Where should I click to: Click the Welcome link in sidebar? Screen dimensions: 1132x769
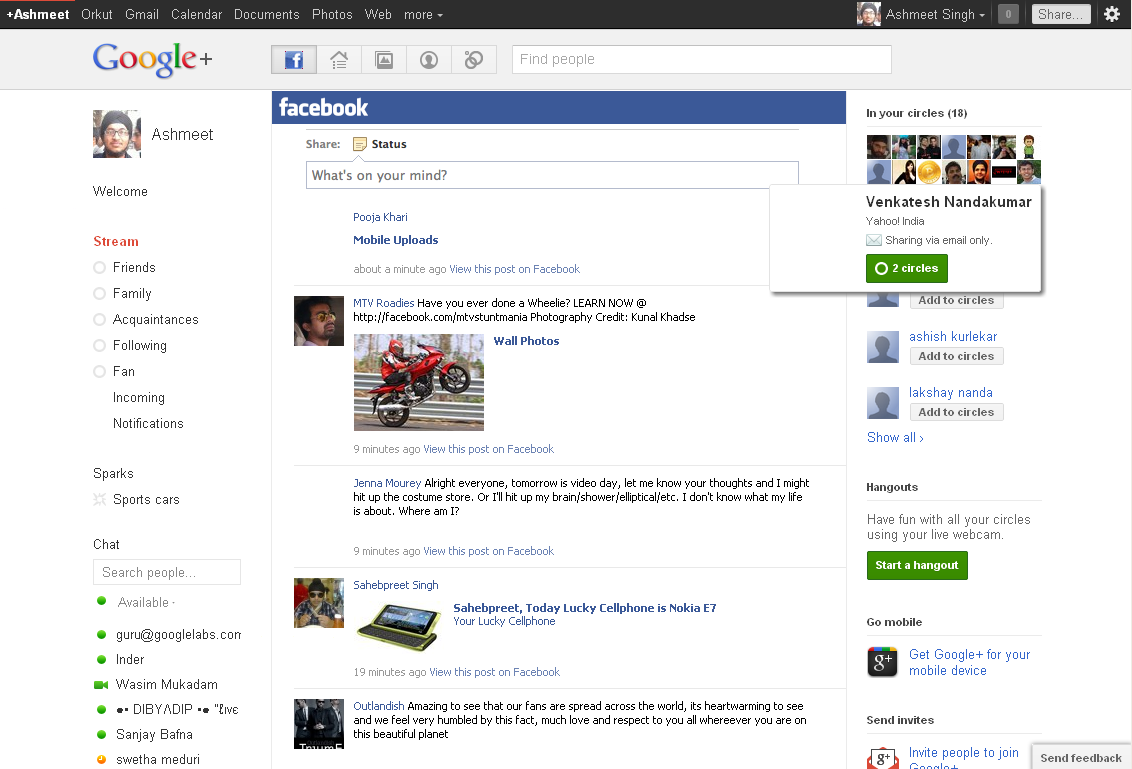pyautogui.click(x=120, y=191)
